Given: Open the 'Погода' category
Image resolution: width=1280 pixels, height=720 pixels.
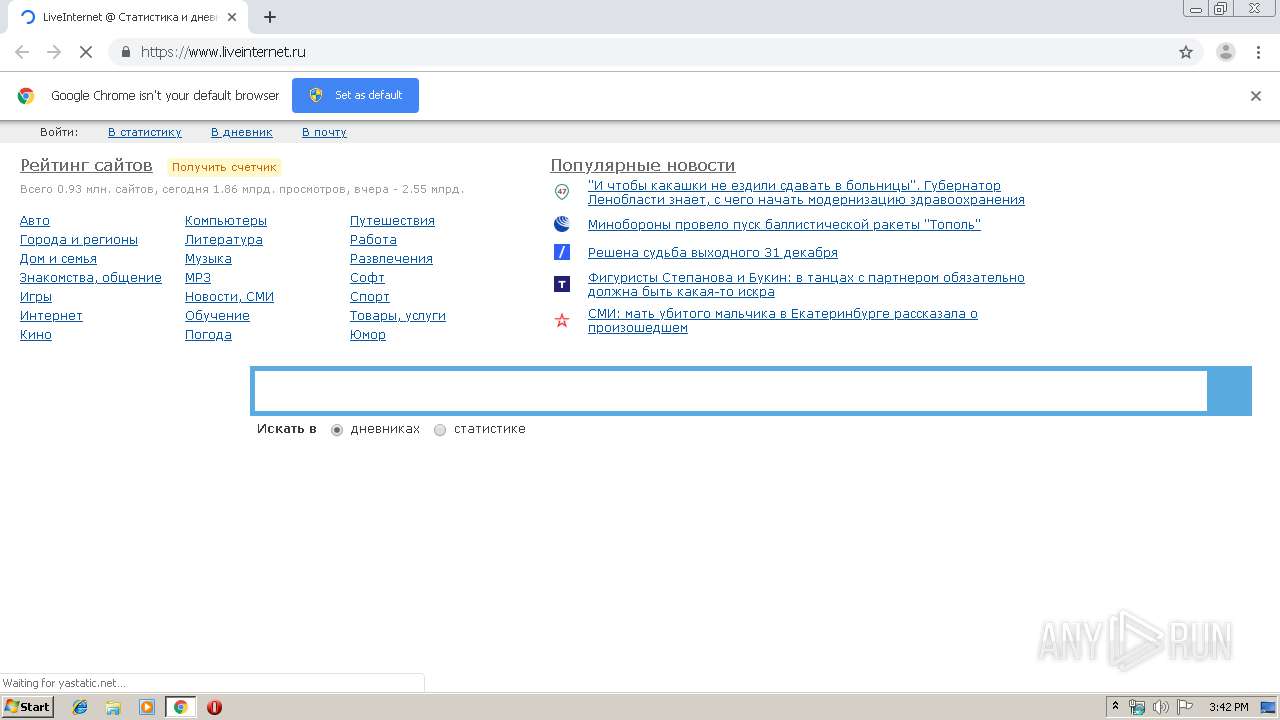Looking at the screenshot, I should click(x=208, y=335).
